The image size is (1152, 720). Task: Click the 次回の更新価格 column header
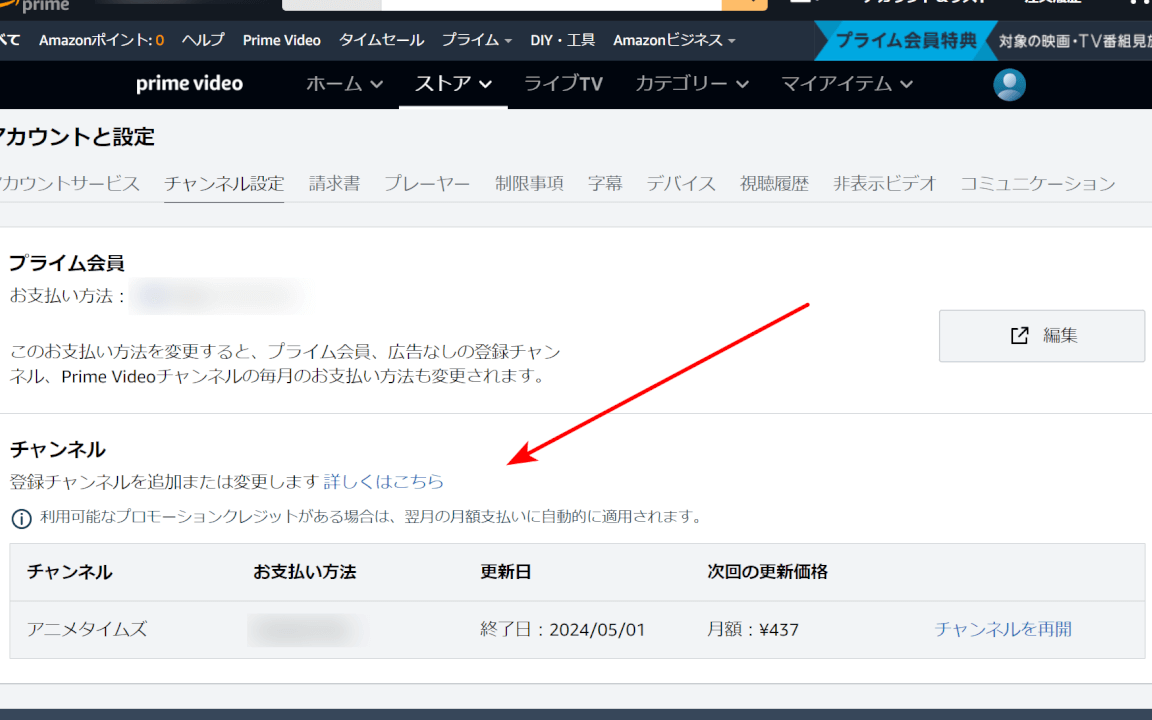[x=767, y=572]
